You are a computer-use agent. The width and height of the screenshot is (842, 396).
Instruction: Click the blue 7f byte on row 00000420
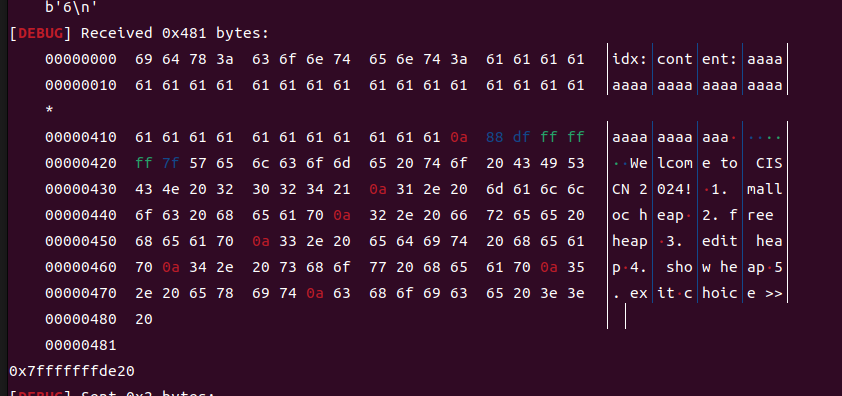(171, 163)
